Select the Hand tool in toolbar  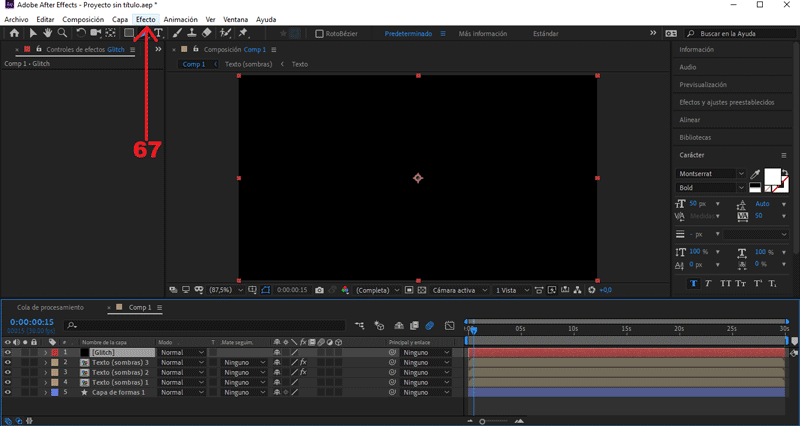(47, 33)
